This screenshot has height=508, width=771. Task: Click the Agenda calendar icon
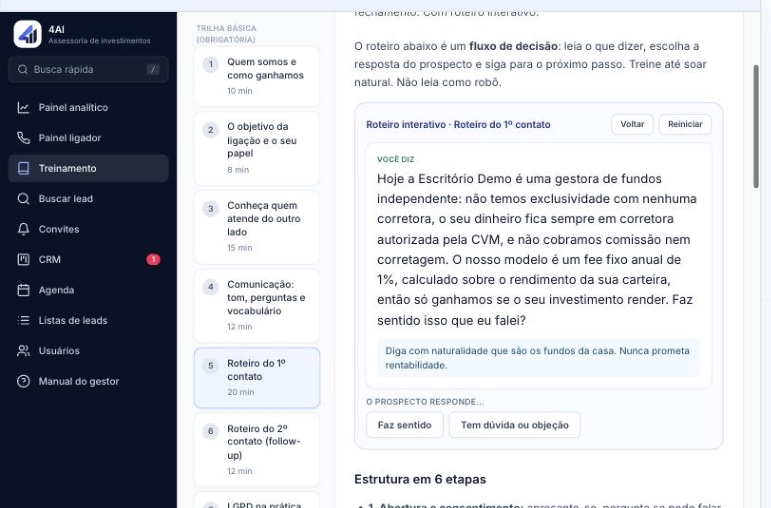(x=23, y=290)
